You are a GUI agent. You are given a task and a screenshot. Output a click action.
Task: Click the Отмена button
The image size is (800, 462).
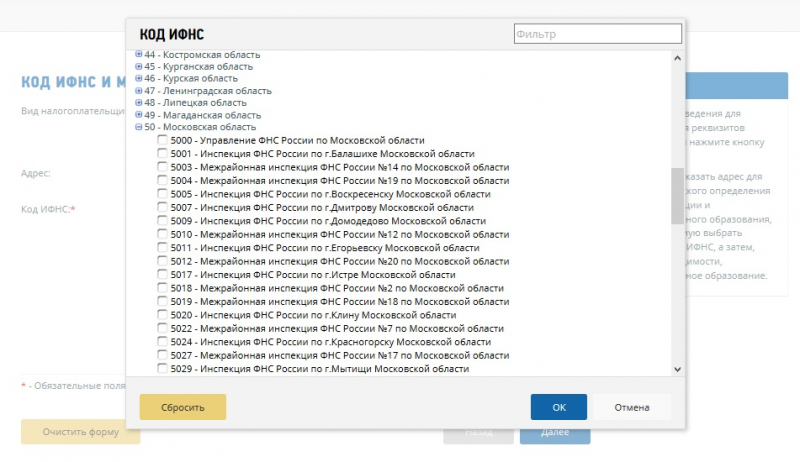click(632, 407)
